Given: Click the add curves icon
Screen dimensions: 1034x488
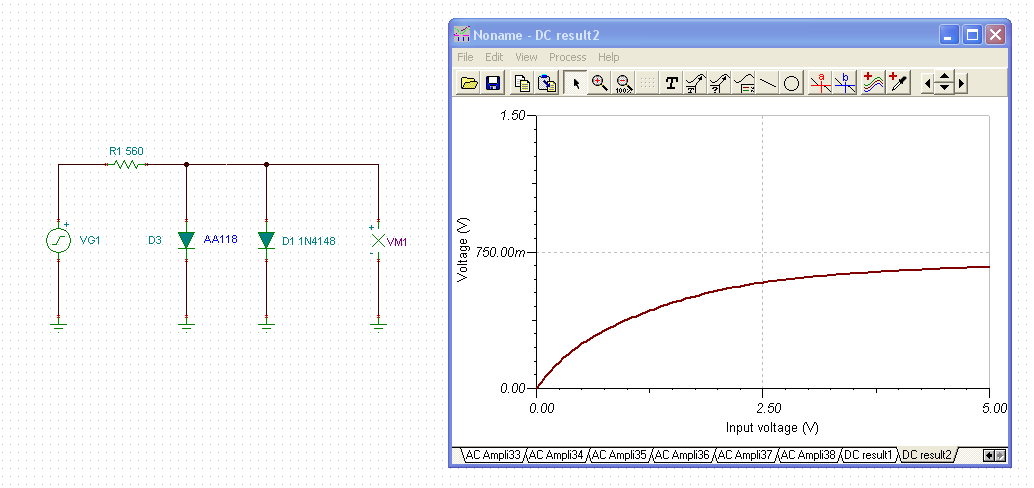Looking at the screenshot, I should 872,83.
